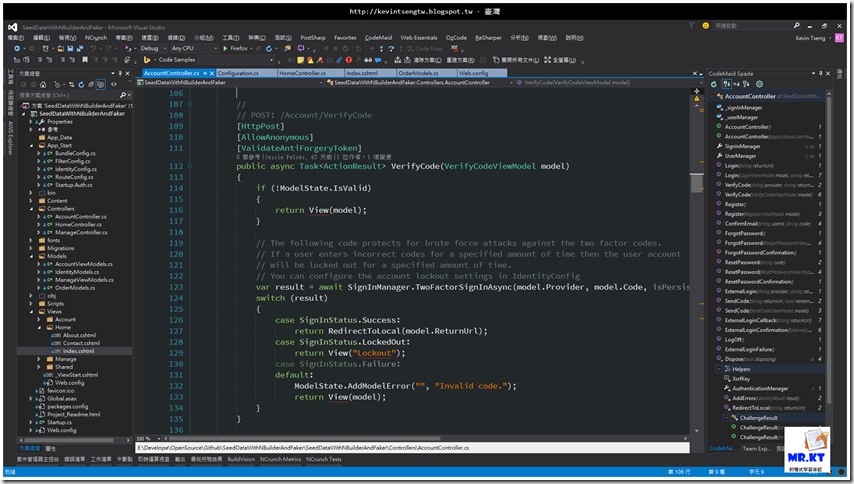The image size is (854, 484).
Task: Click the 快速啟動 Quick Launch input field
Action: (752, 26)
